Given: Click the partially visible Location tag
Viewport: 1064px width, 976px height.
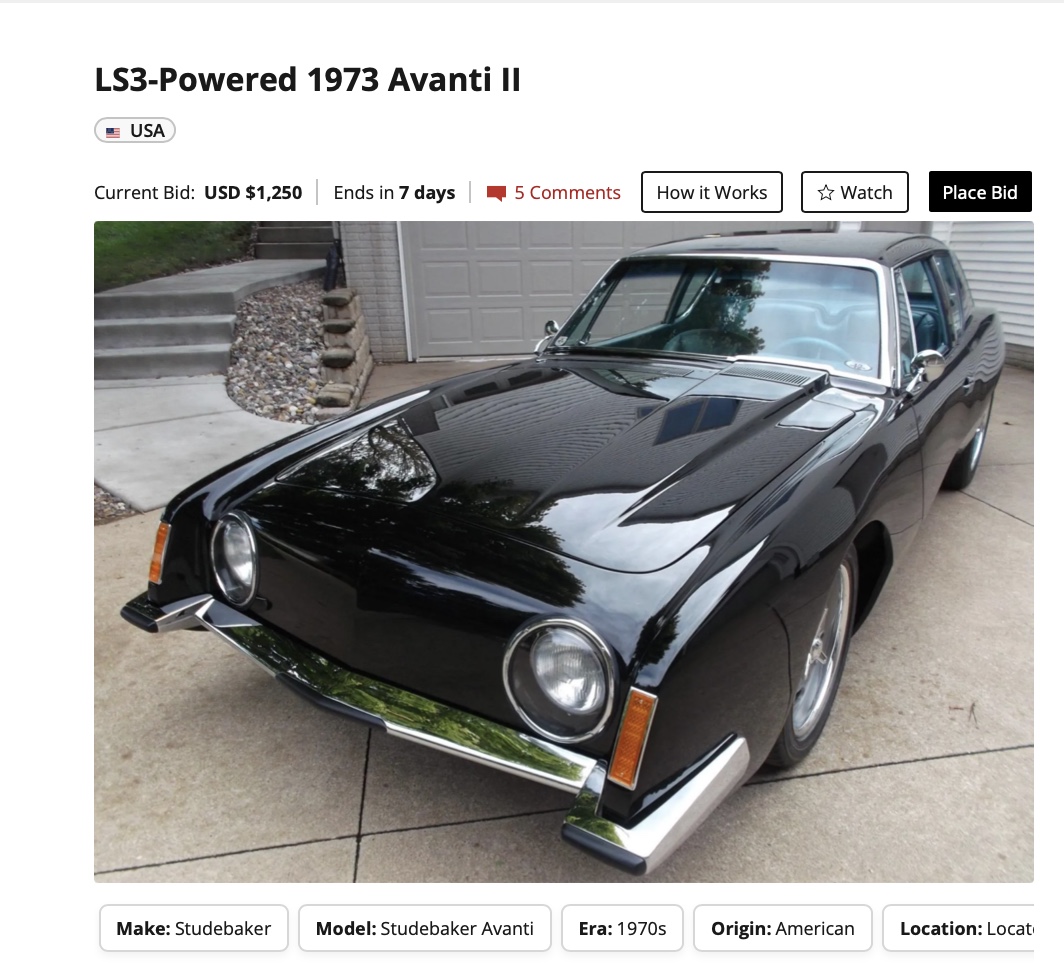Looking at the screenshot, I should pos(958,928).
